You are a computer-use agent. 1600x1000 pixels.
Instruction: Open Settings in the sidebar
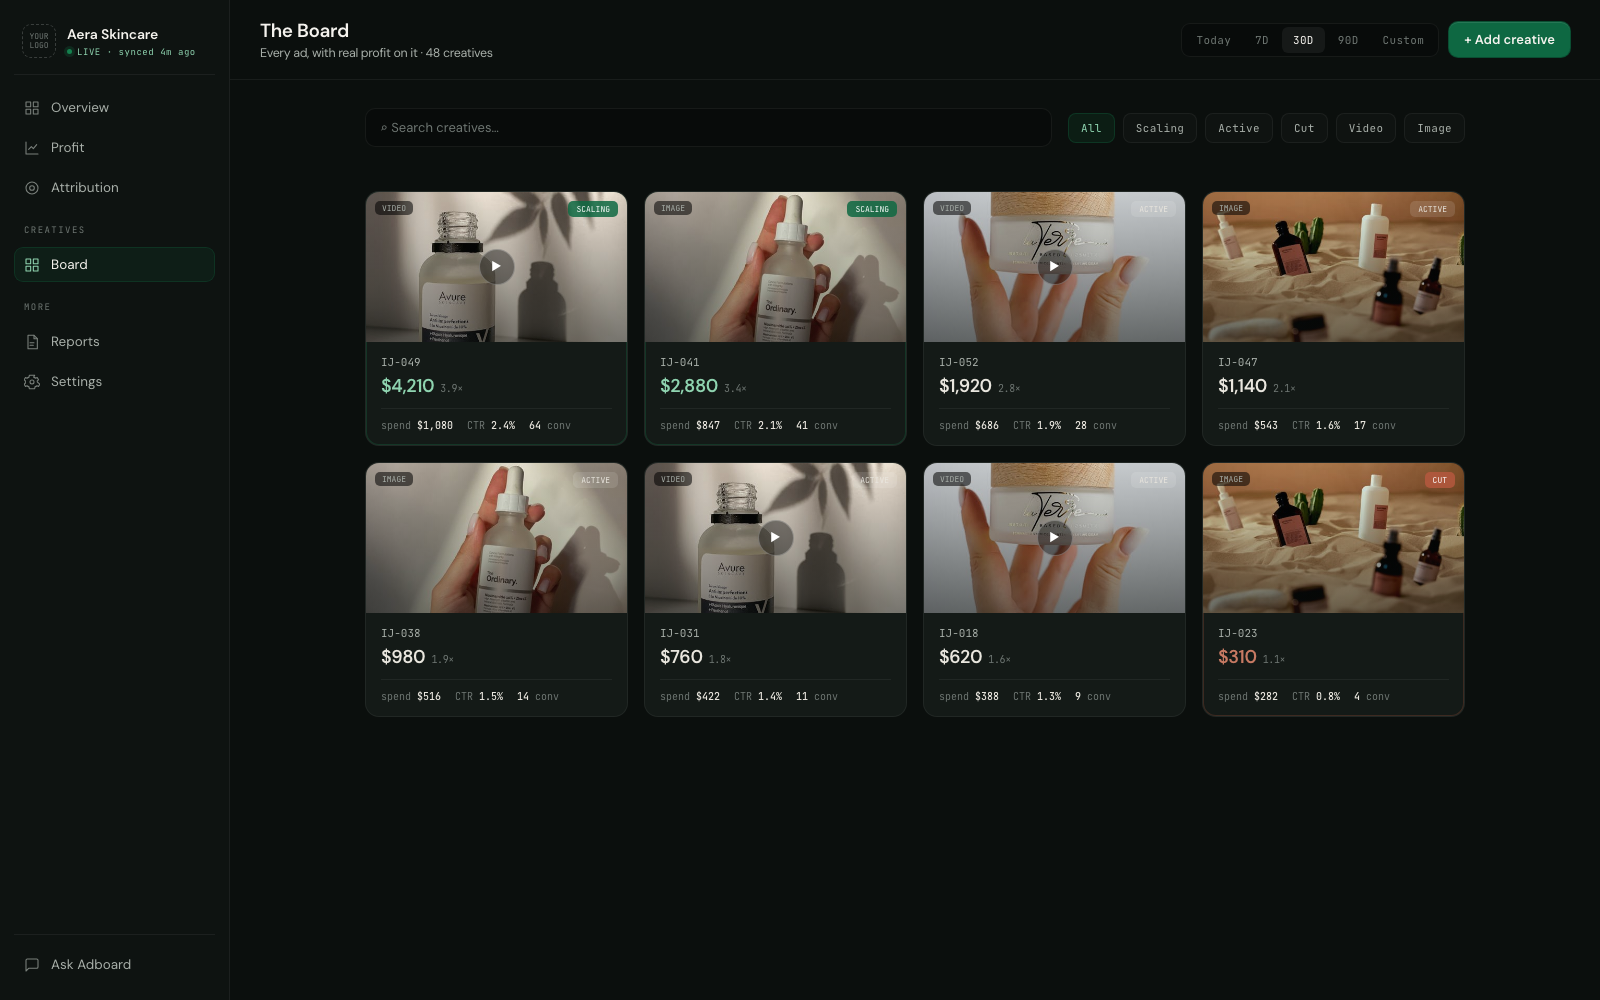(114, 382)
